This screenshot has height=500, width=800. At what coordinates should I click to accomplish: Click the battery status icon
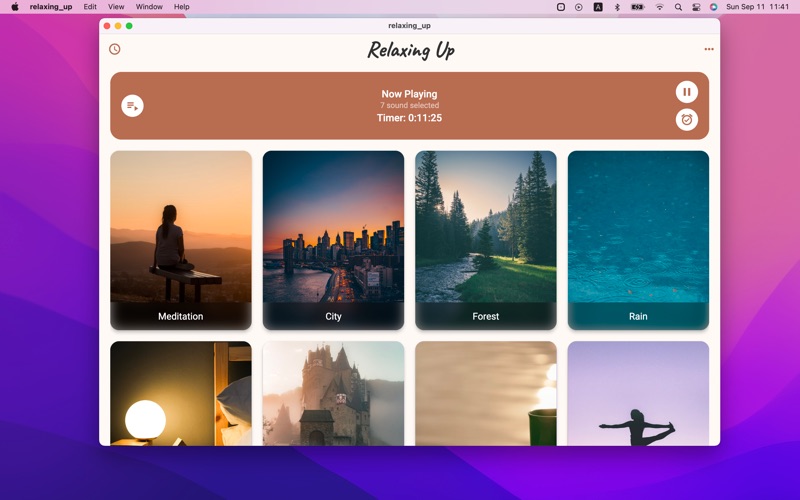[638, 7]
